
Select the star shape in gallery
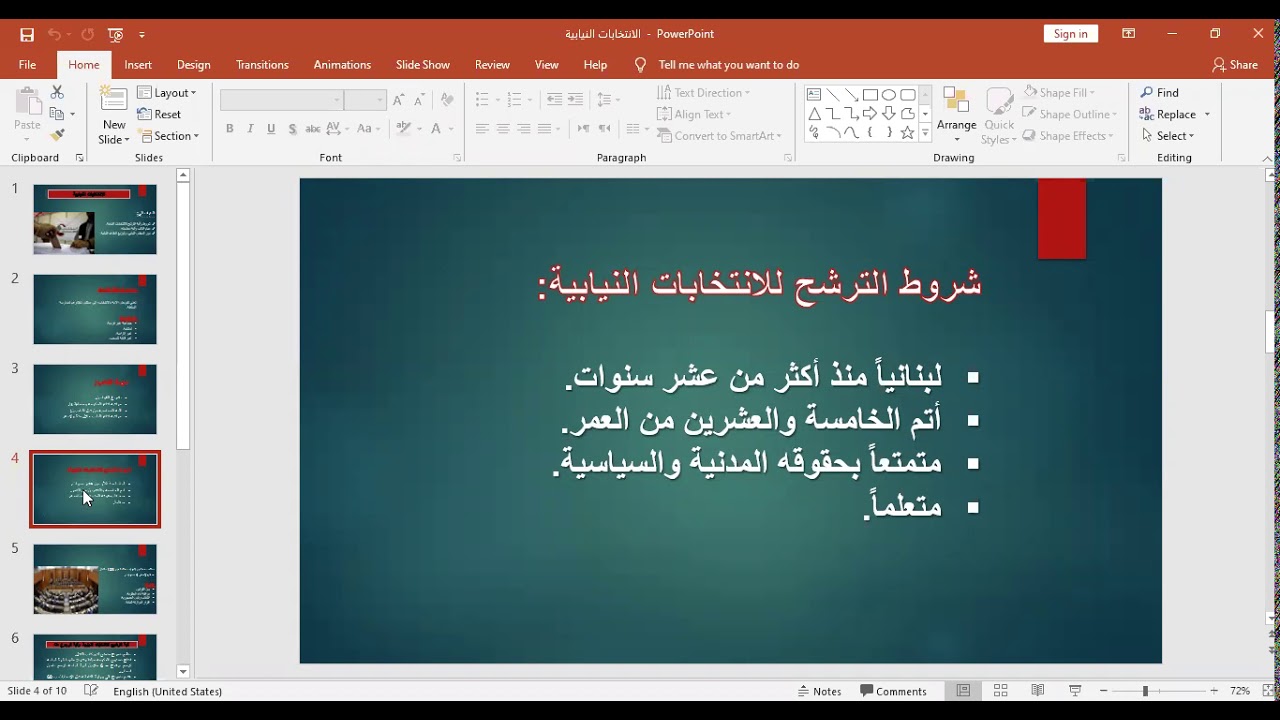[x=907, y=133]
